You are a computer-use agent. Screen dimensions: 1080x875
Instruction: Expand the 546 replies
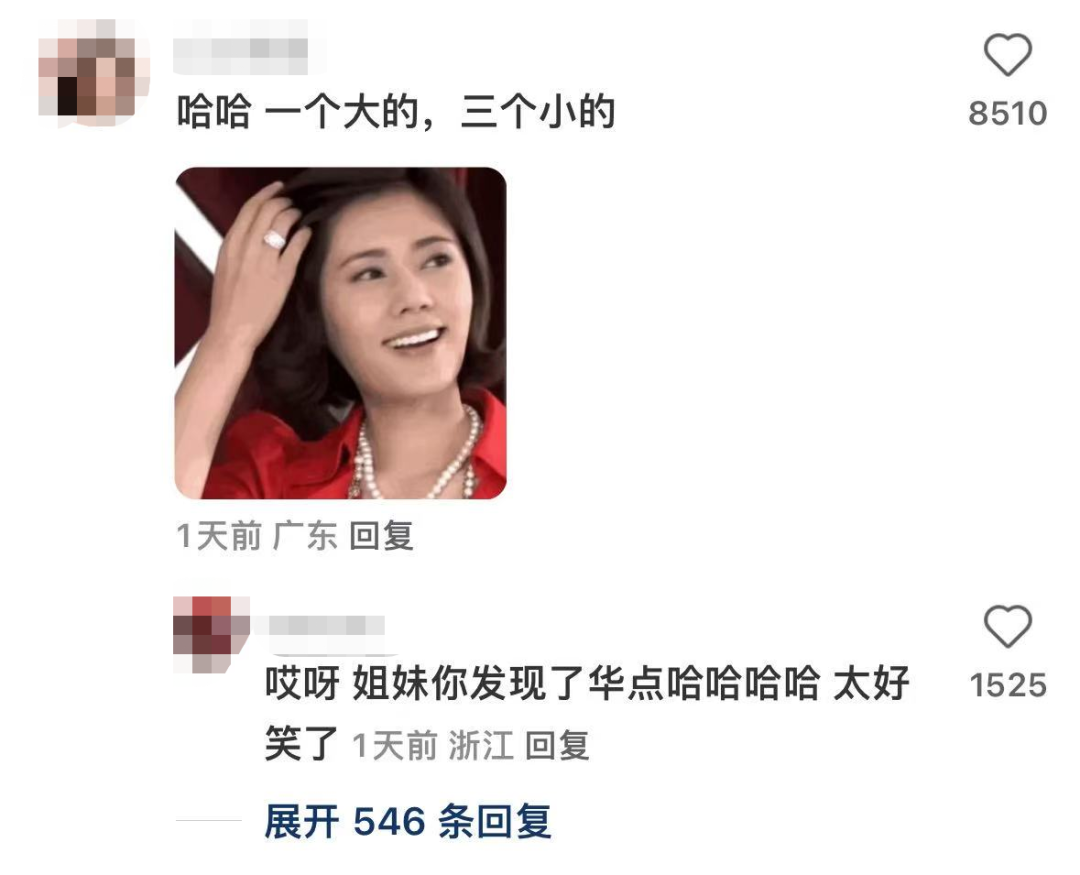[408, 821]
